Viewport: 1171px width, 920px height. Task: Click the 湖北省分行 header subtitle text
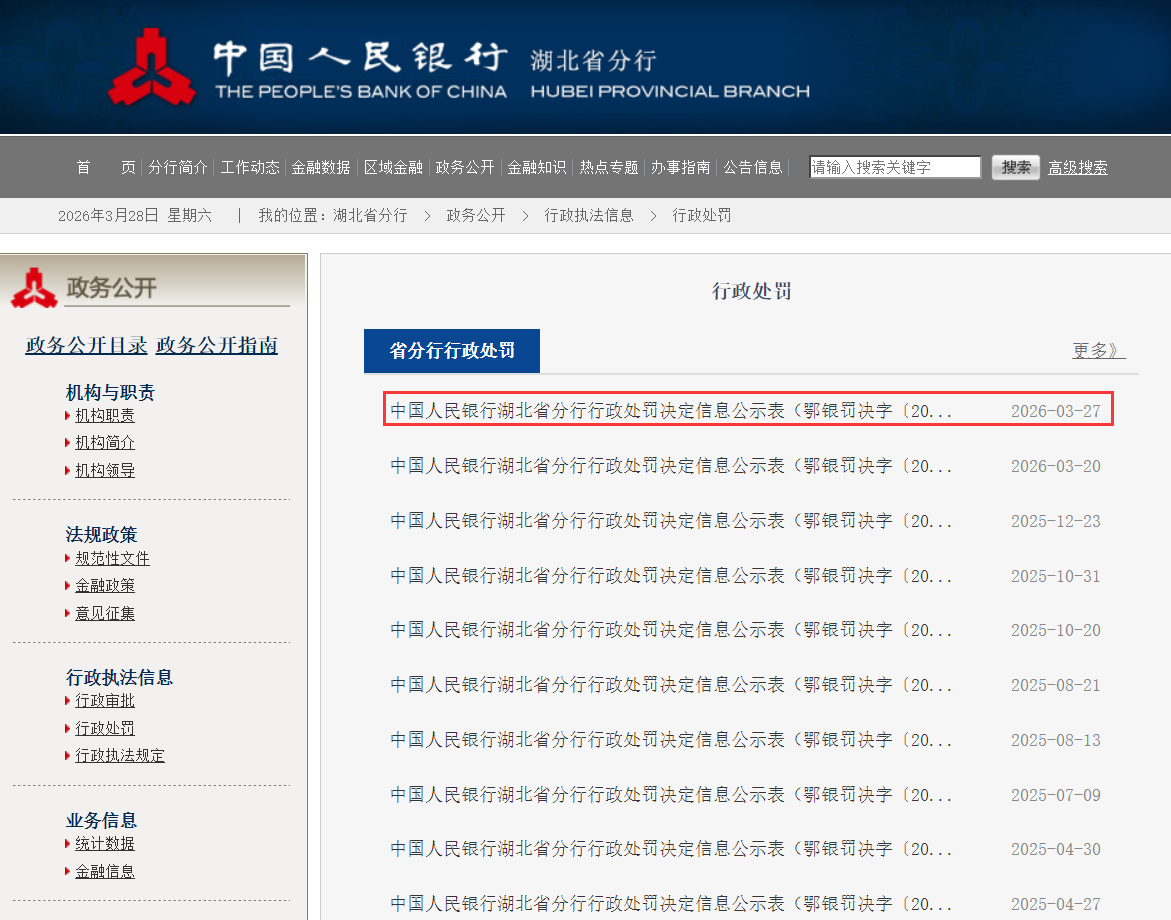[594, 61]
